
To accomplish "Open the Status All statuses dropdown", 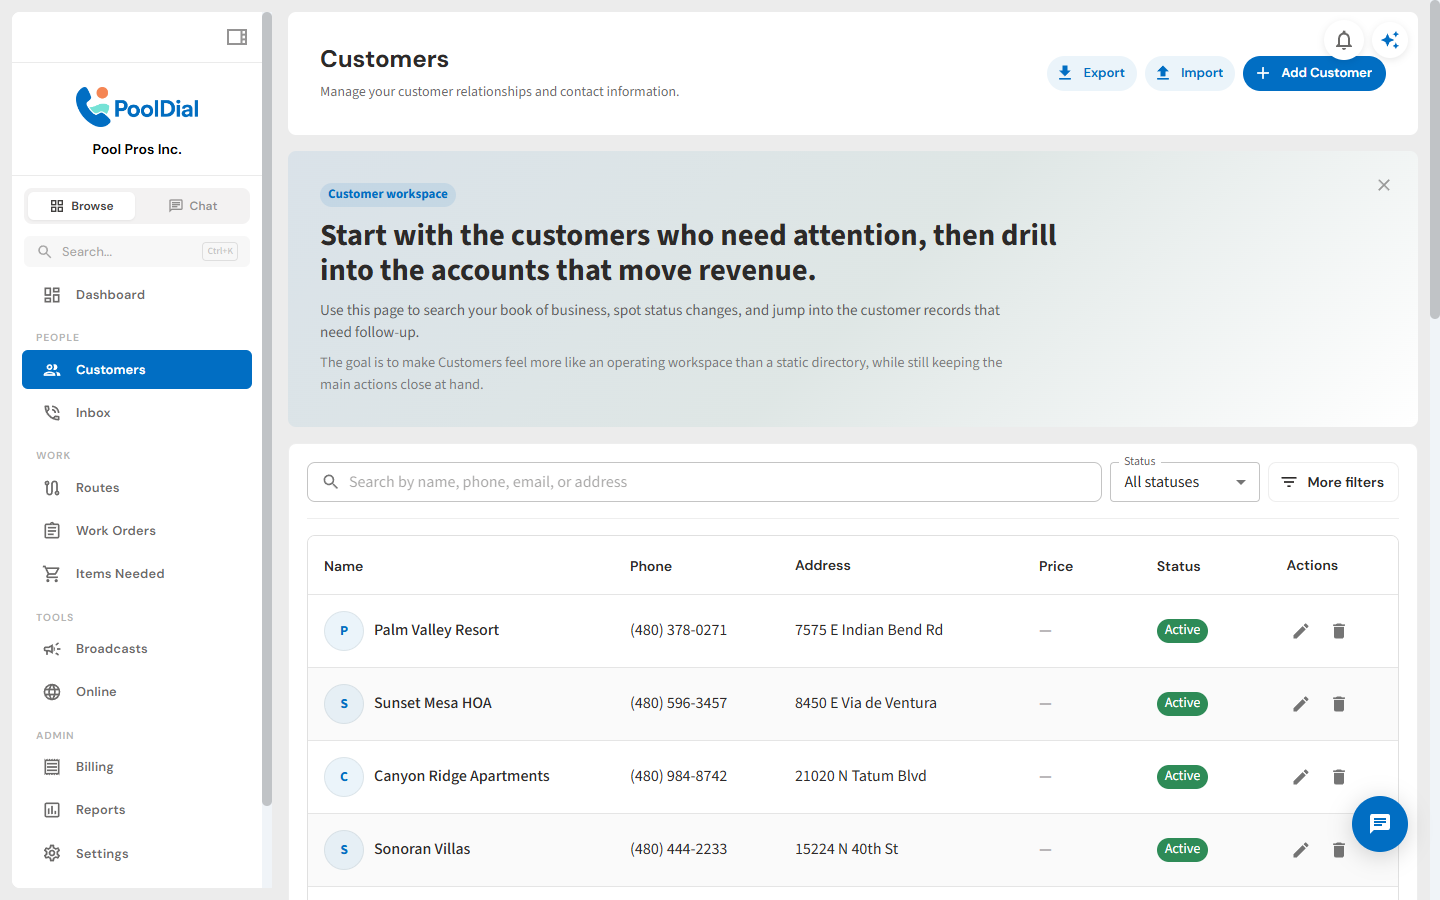I will click(x=1185, y=482).
